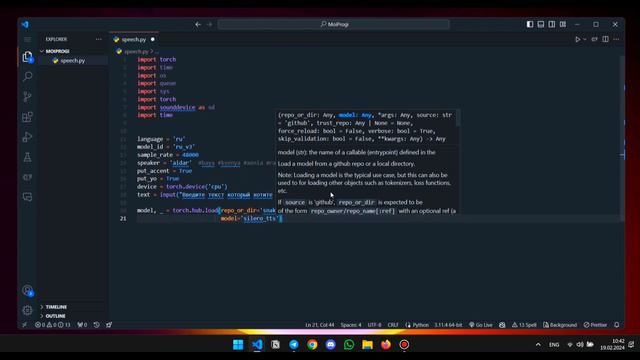This screenshot has width=640, height=360.
Task: Change line endings via CRLF
Action: point(393,325)
